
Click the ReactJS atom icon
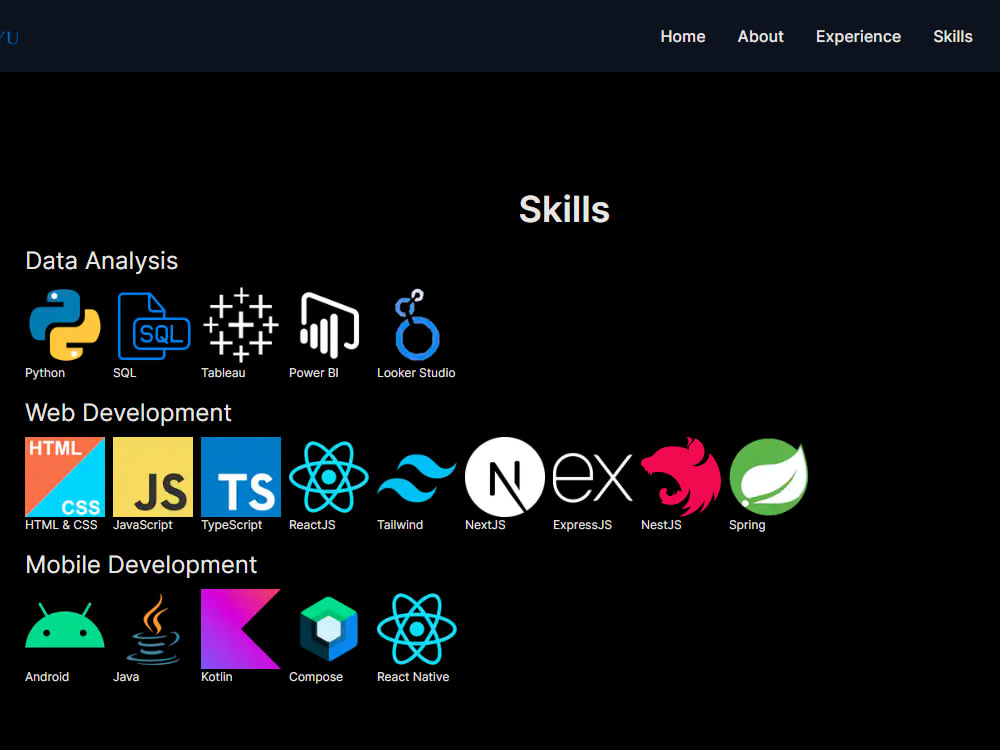[x=329, y=477]
